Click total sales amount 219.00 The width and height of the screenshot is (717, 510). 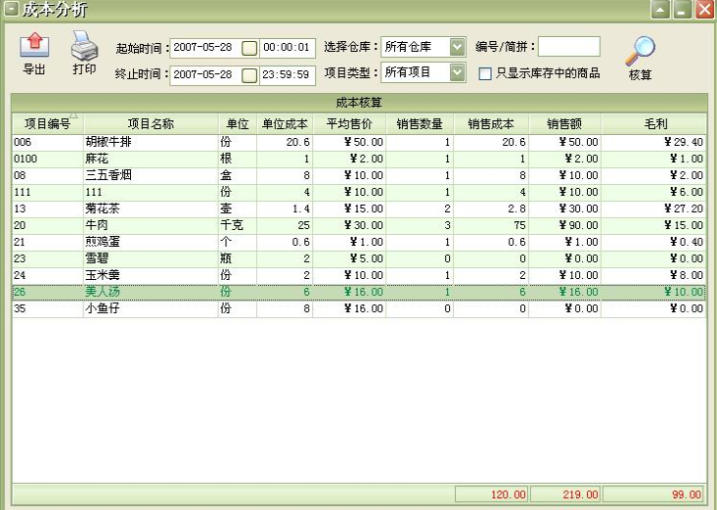(565, 494)
